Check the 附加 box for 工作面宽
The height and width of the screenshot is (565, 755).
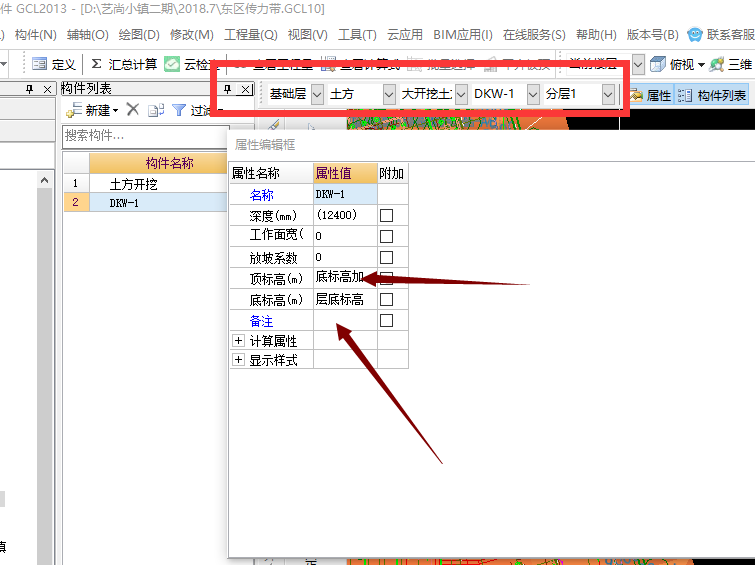click(x=386, y=237)
